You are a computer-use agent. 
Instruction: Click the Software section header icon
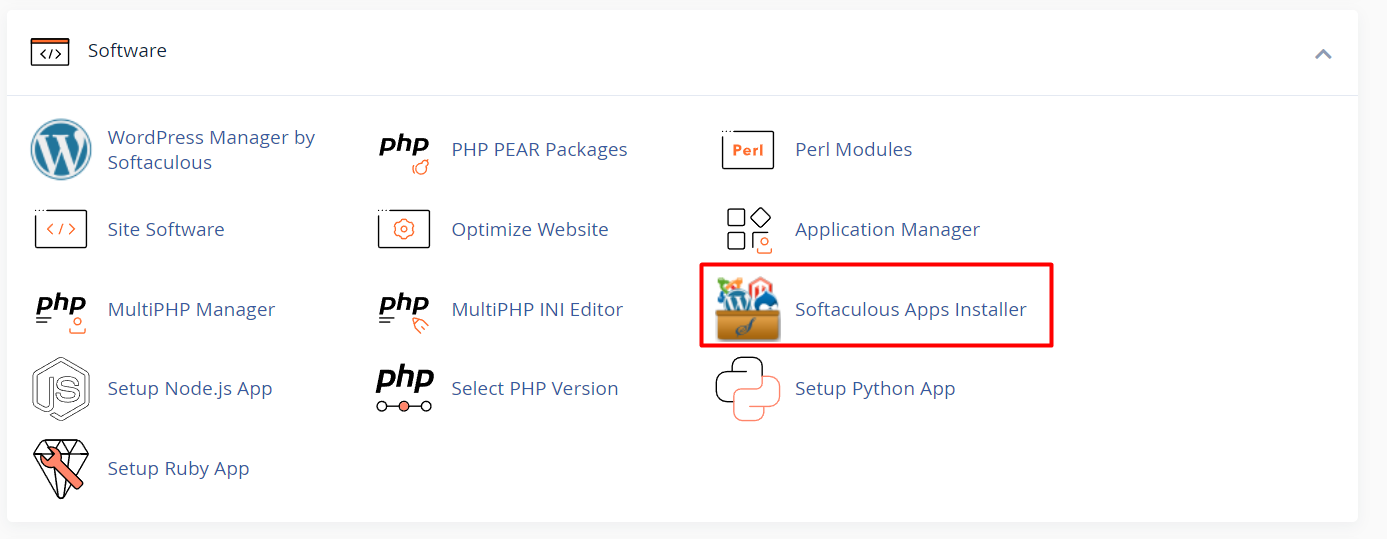(x=50, y=51)
